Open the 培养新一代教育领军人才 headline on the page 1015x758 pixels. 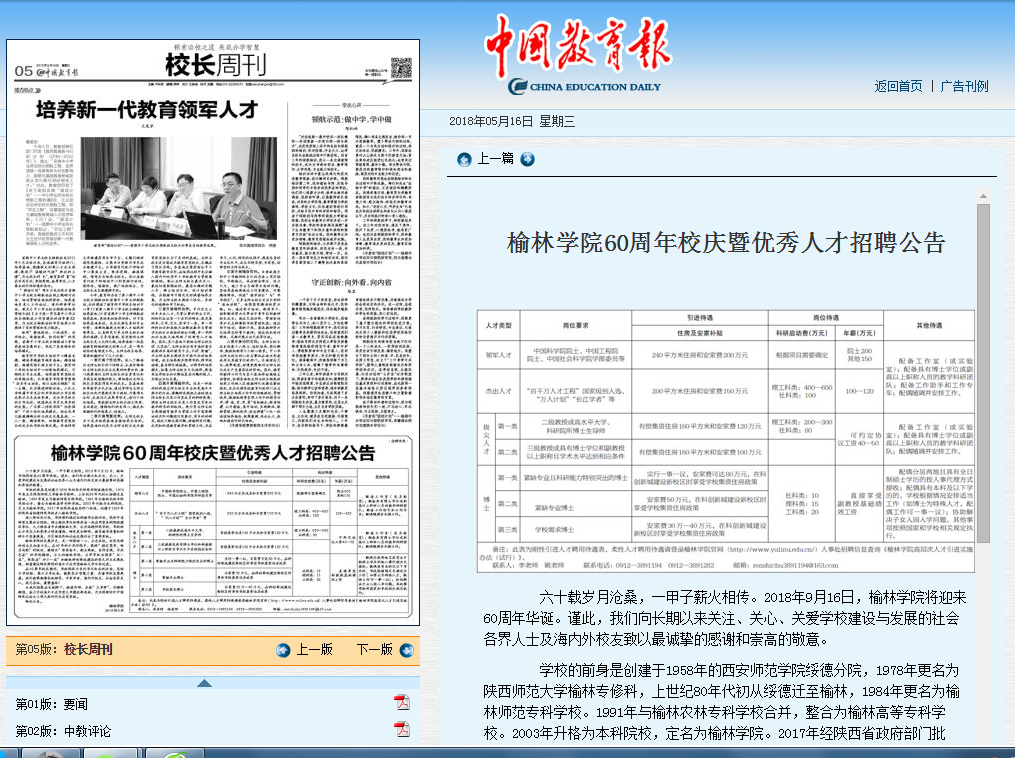[x=147, y=110]
